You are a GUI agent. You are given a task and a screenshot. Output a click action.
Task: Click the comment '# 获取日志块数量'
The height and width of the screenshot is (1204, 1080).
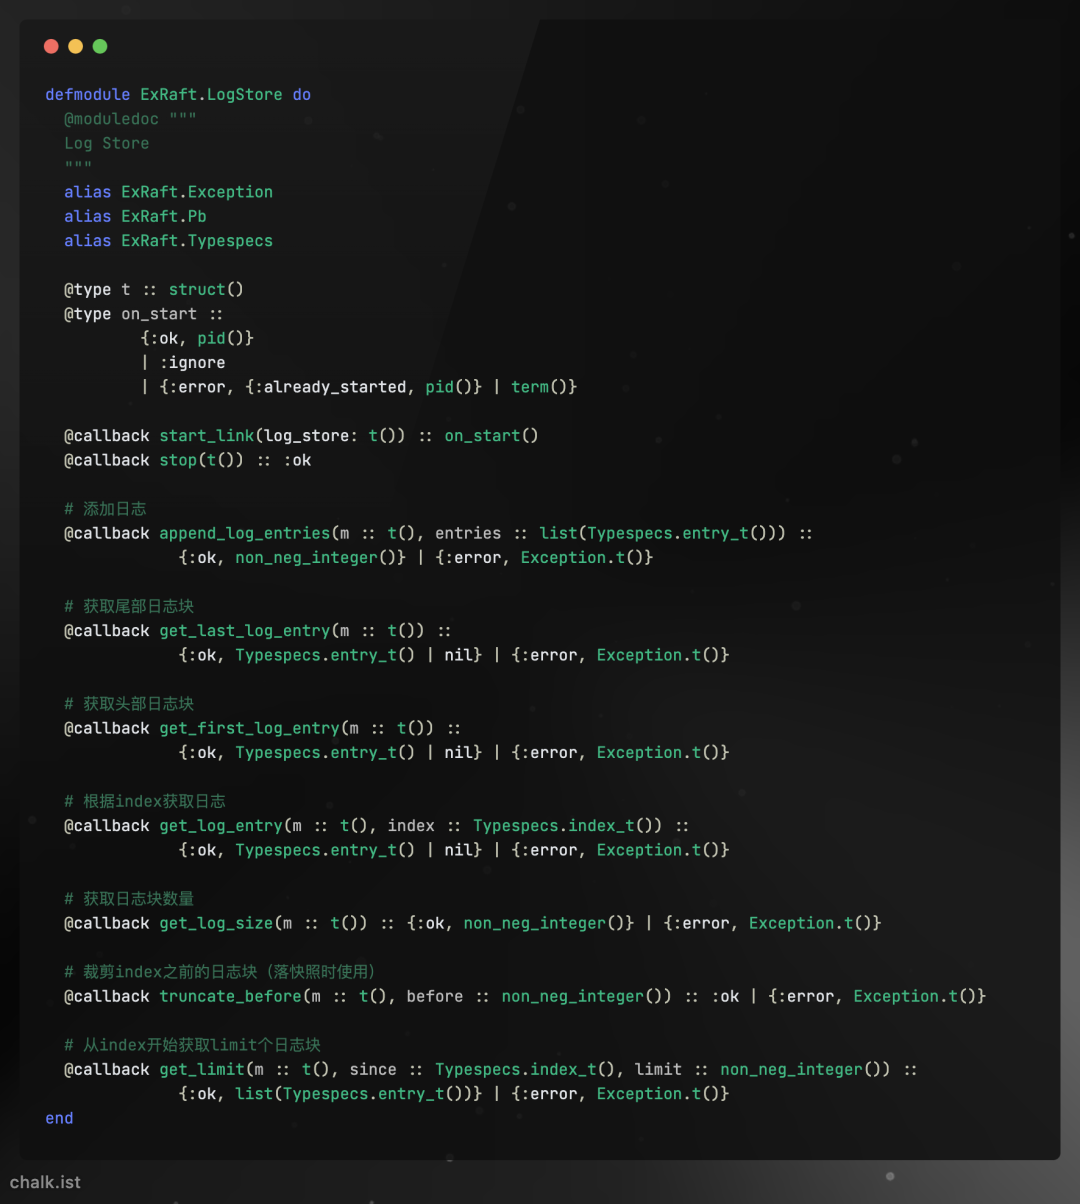tap(129, 899)
